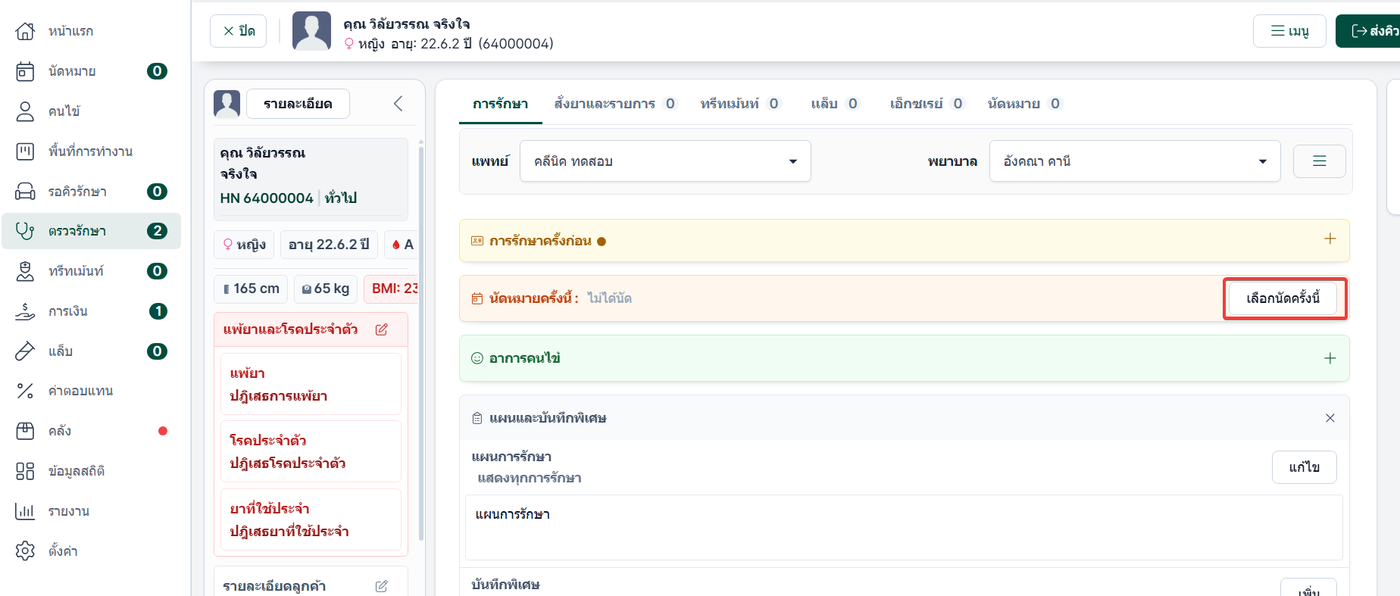
Task: Click เลือกนัดครั้งนี้ button
Action: 1283,298
